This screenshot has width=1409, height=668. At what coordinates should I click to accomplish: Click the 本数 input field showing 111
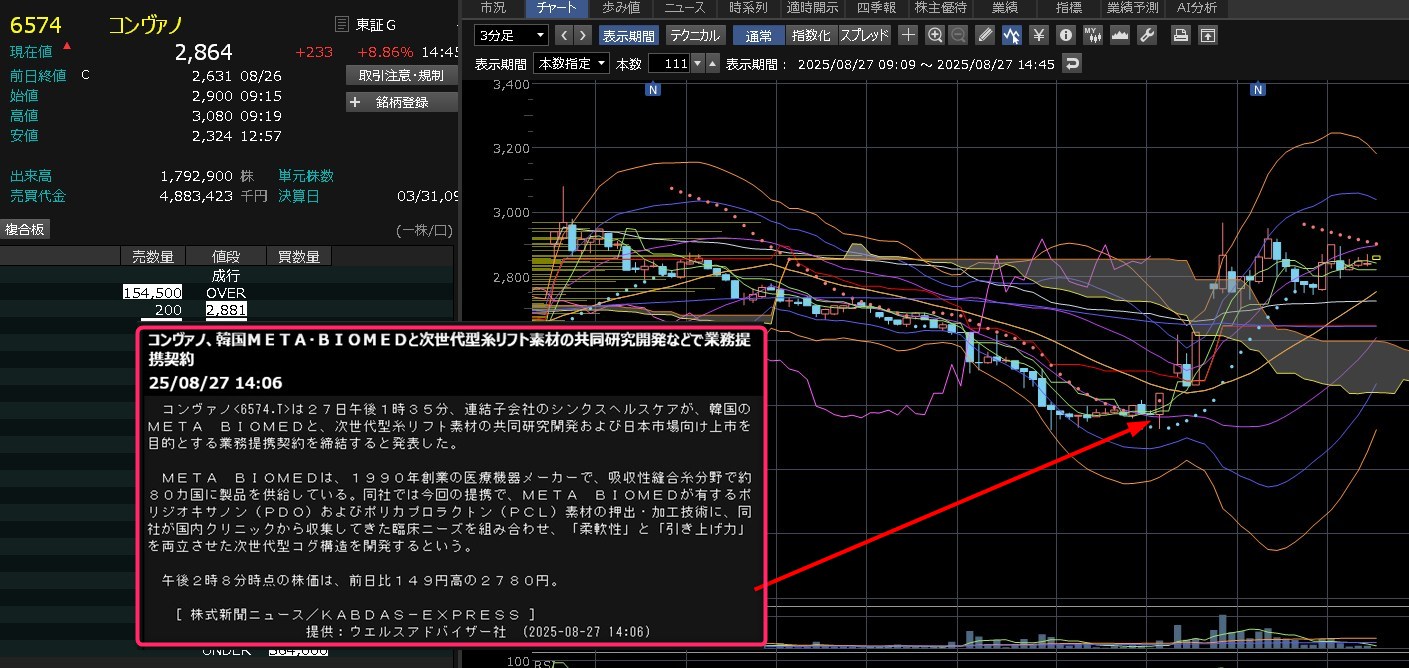(x=670, y=63)
